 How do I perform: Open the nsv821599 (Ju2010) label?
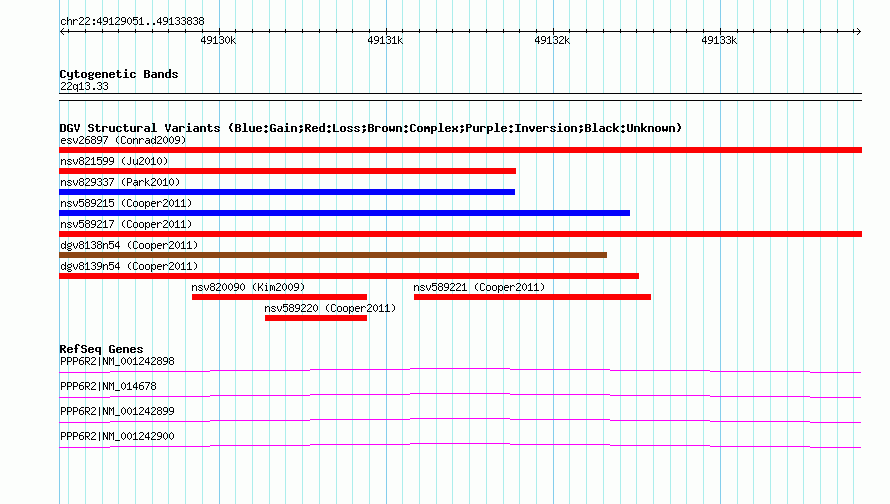click(x=114, y=161)
